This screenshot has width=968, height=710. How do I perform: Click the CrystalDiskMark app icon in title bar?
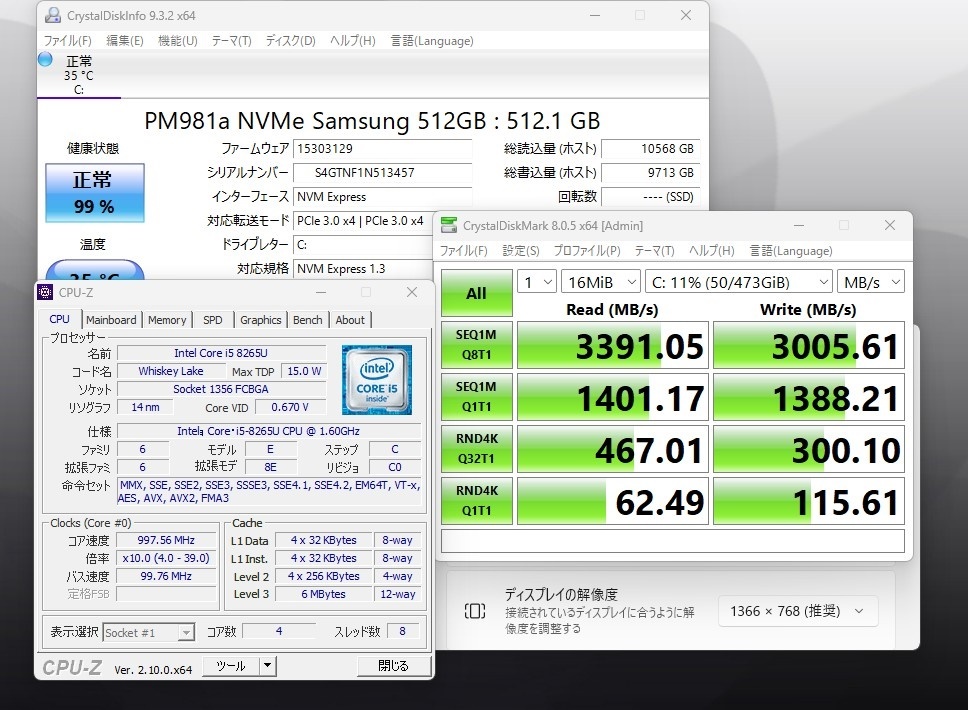click(x=449, y=225)
